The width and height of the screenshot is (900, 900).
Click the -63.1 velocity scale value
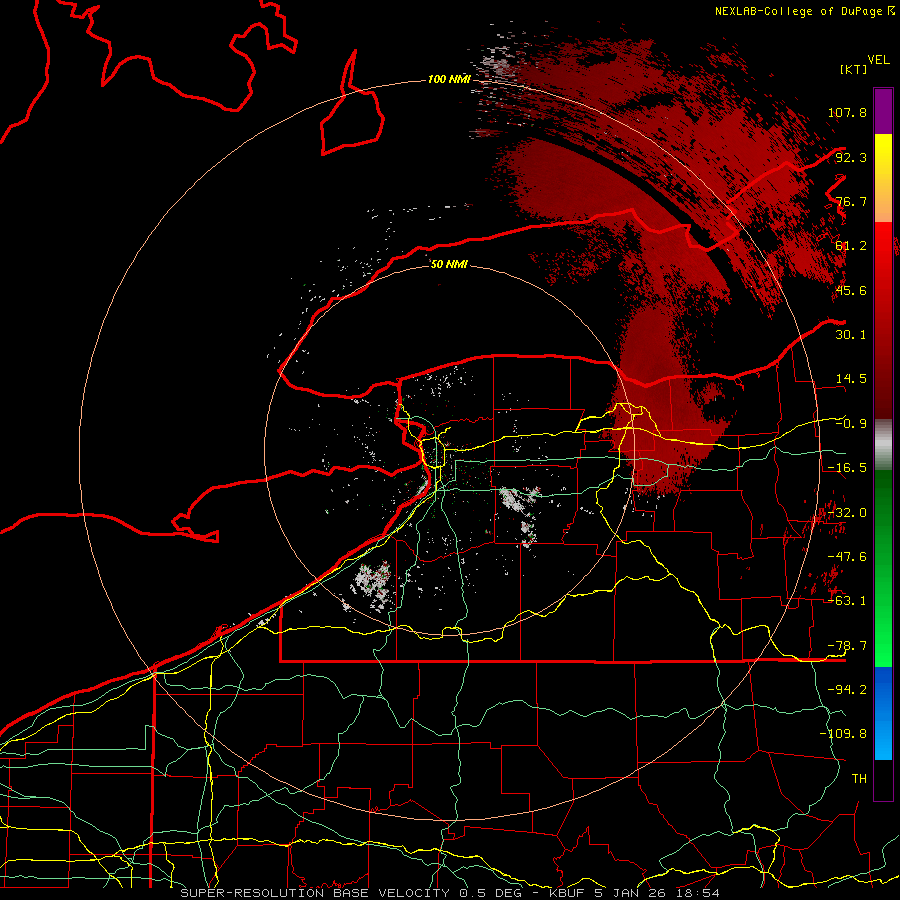tap(847, 601)
